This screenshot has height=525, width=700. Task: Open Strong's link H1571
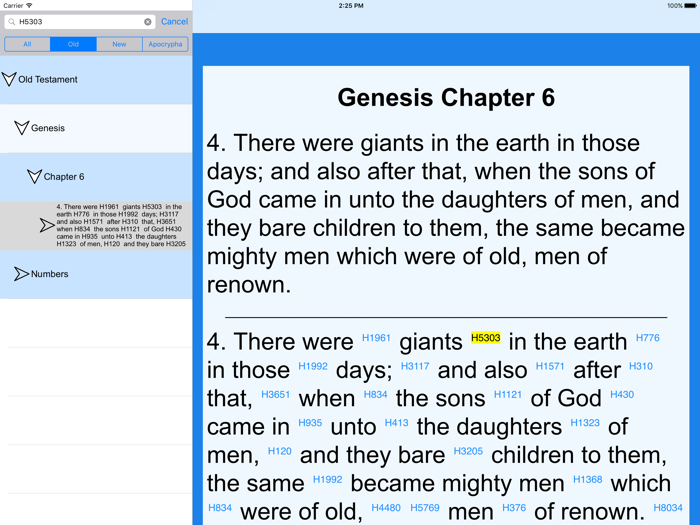point(550,367)
